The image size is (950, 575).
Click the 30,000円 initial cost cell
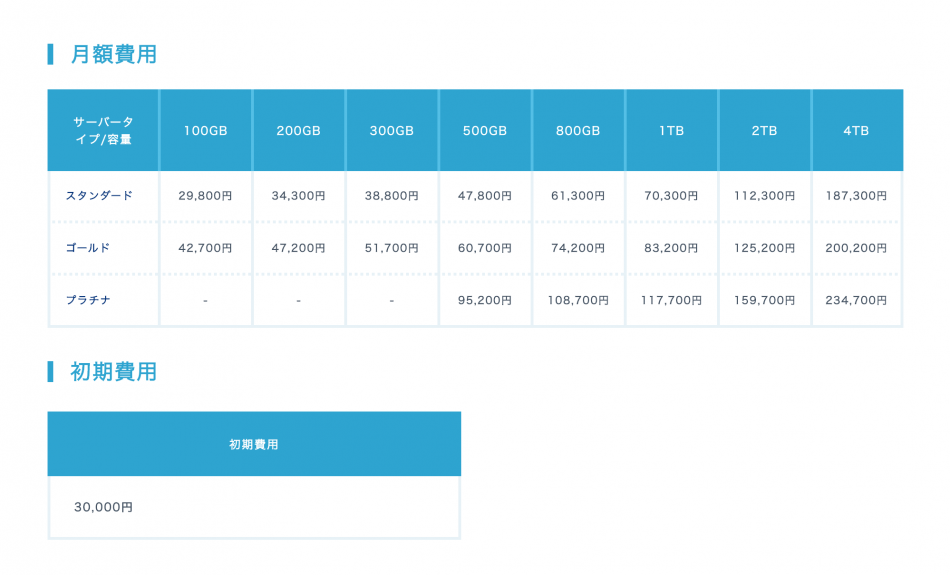(x=103, y=508)
